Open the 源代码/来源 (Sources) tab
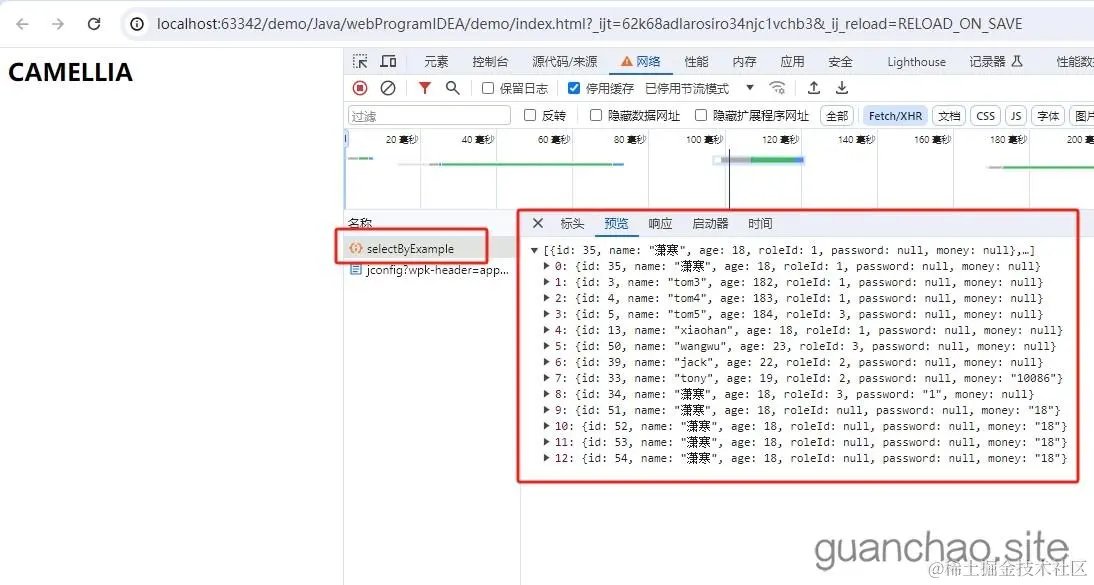Screen dimensions: 1094x585 564,61
